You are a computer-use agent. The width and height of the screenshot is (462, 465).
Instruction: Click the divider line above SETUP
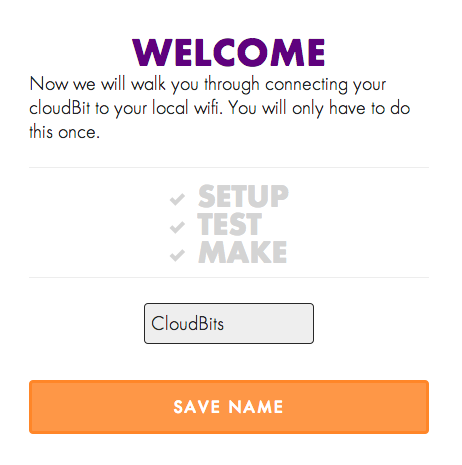click(x=229, y=167)
